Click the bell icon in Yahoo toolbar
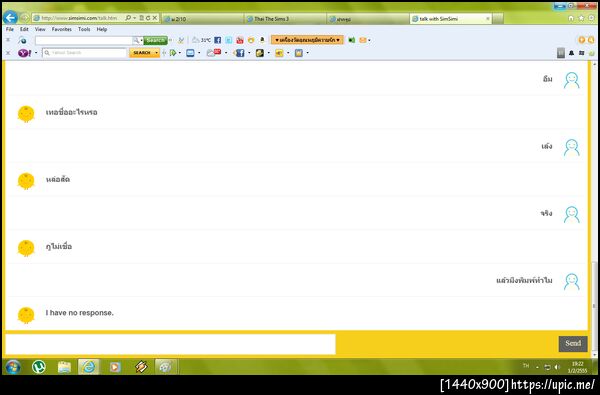Image resolution: width=600 pixels, height=395 pixels. (571, 53)
